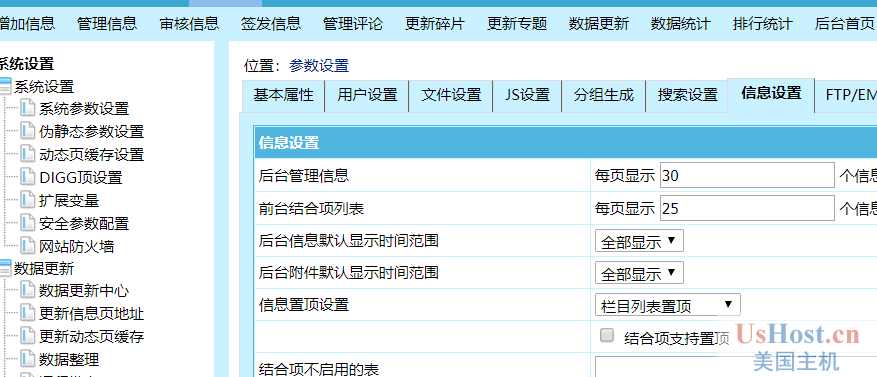
Task: Open the 信息置顶设置 dropdown showing 栏目列表置顶
Action: [x=668, y=305]
